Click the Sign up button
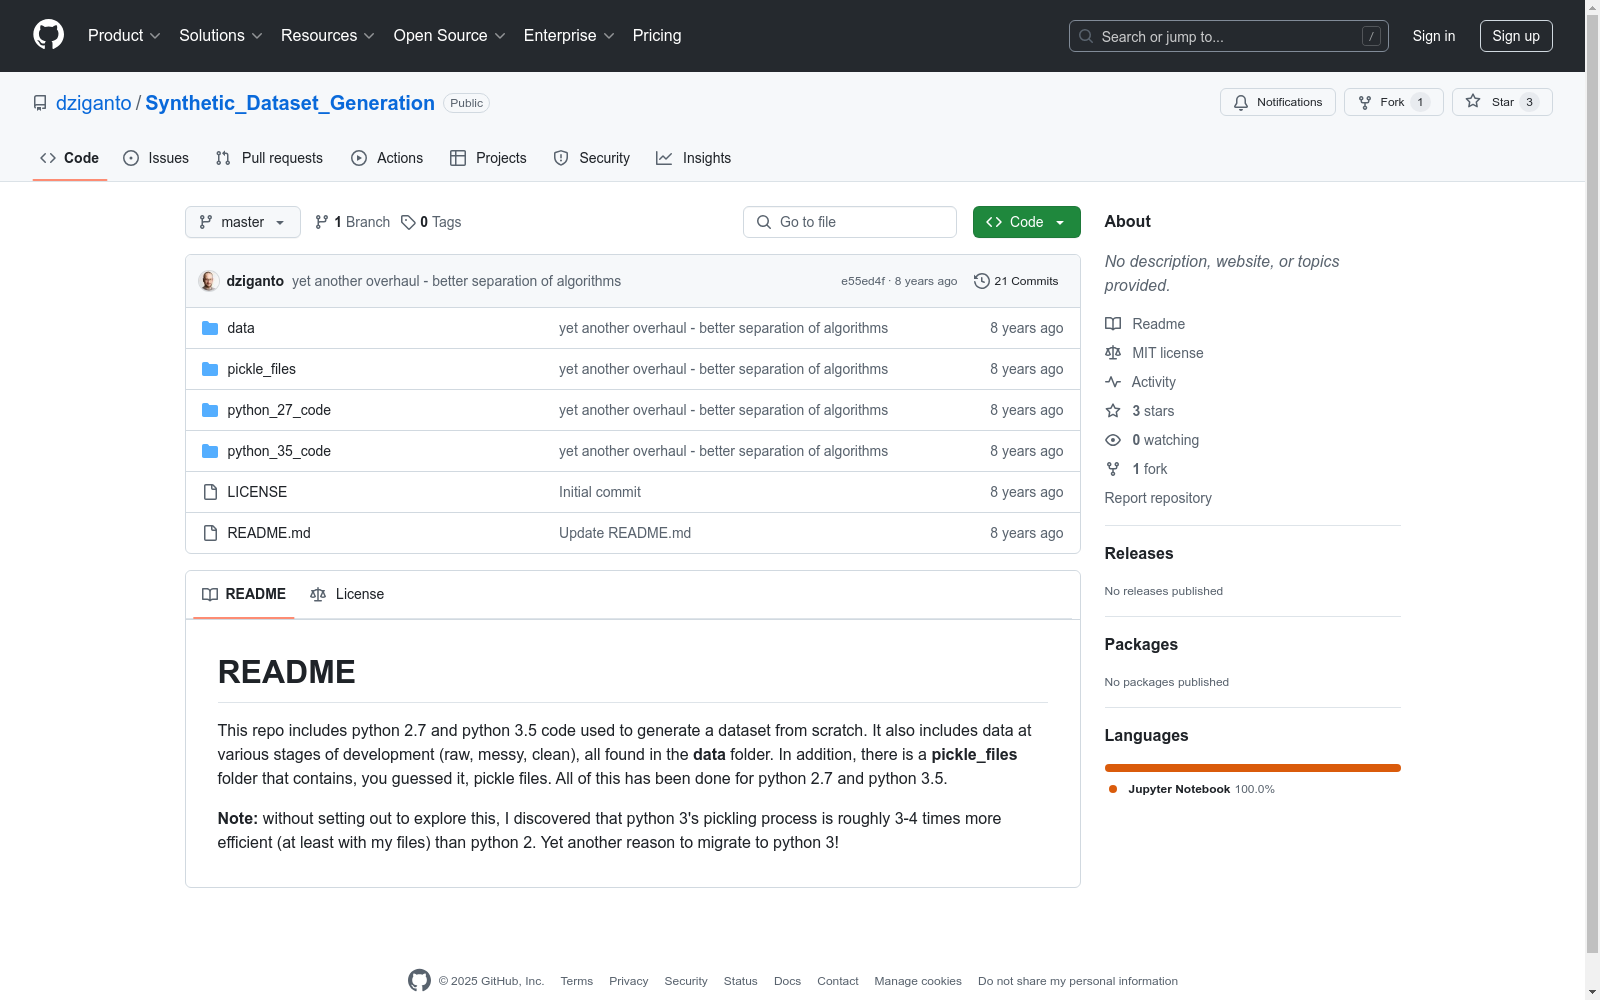Screen dimensions: 1600x1000 (1516, 36)
